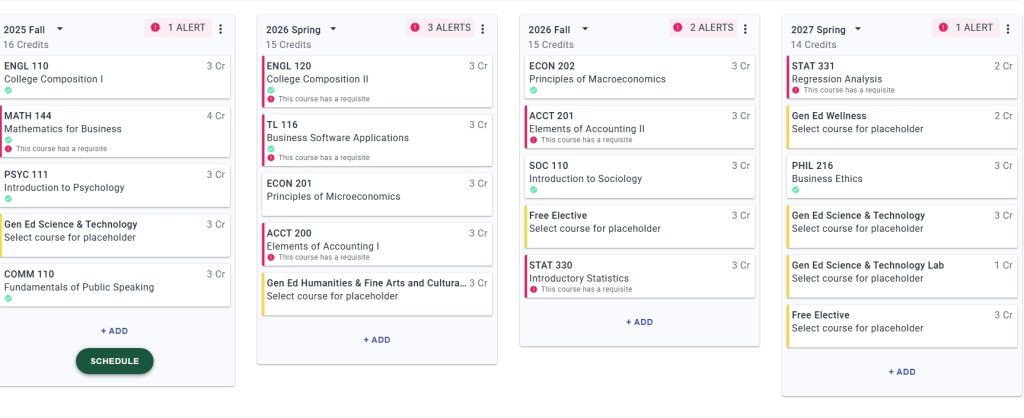Show the 3 ALERTS badge for 2026 Spring
Viewport: 1024px width, 418px height.
click(x=440, y=28)
